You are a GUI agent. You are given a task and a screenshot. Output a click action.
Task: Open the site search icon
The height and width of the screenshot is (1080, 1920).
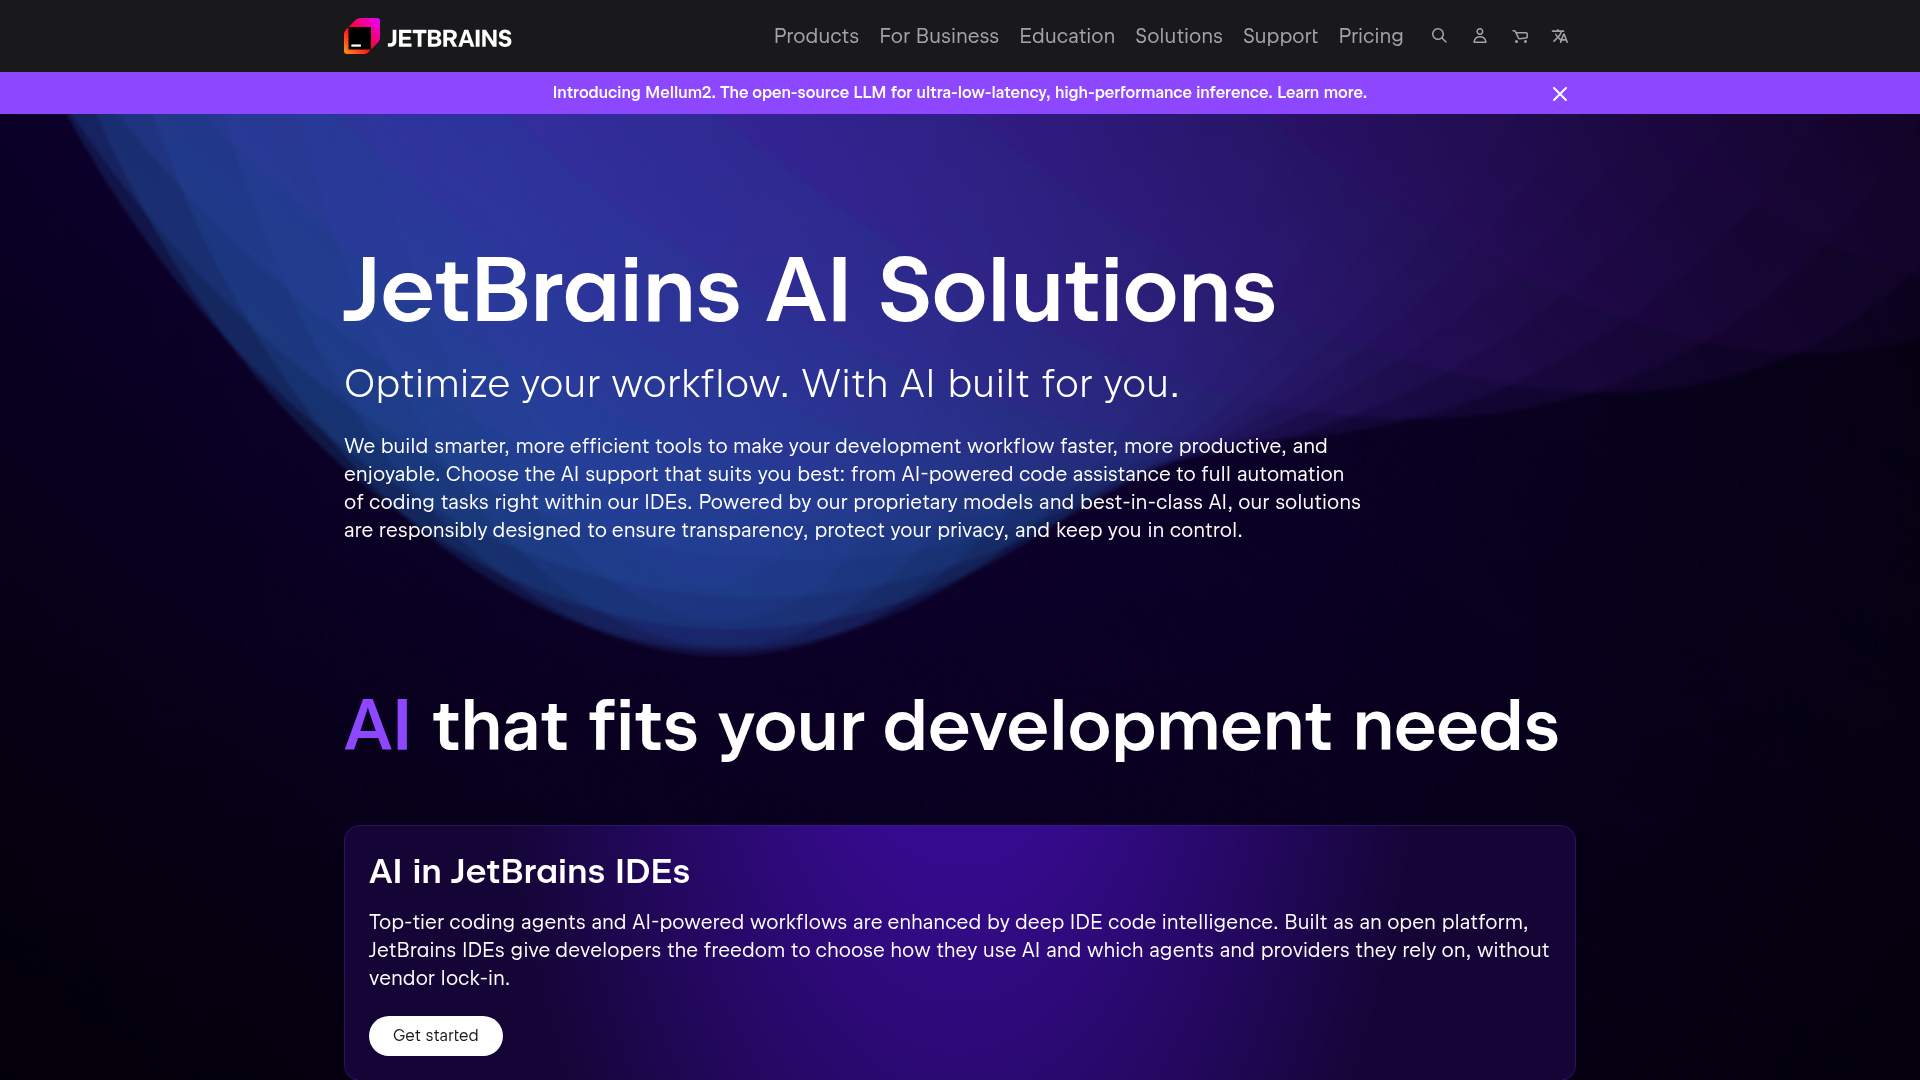(1439, 36)
